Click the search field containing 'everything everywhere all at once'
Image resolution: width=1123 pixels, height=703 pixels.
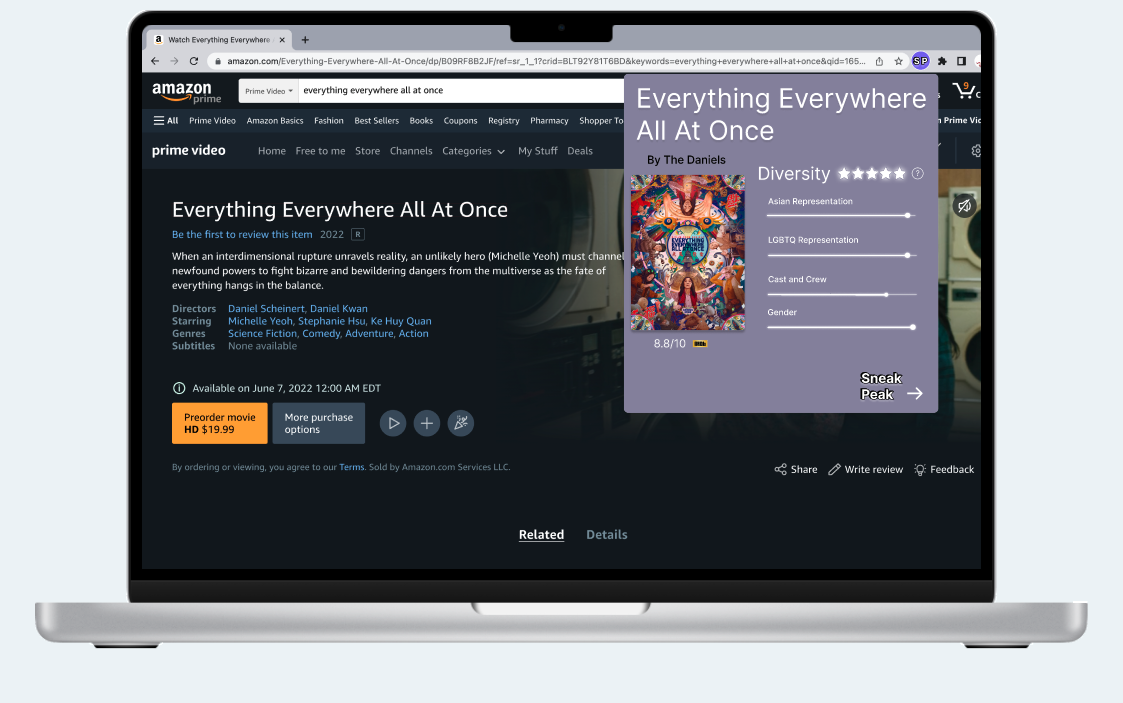[x=461, y=91]
